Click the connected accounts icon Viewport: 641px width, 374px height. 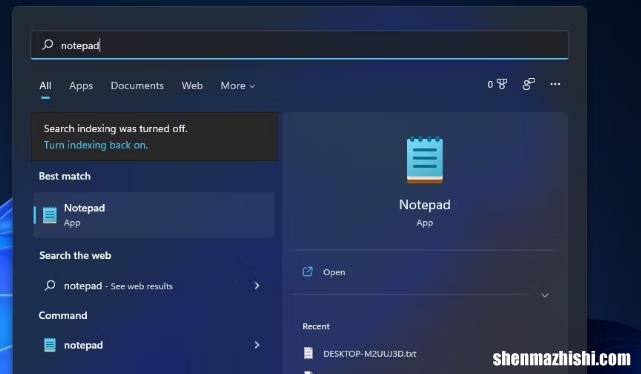point(528,84)
